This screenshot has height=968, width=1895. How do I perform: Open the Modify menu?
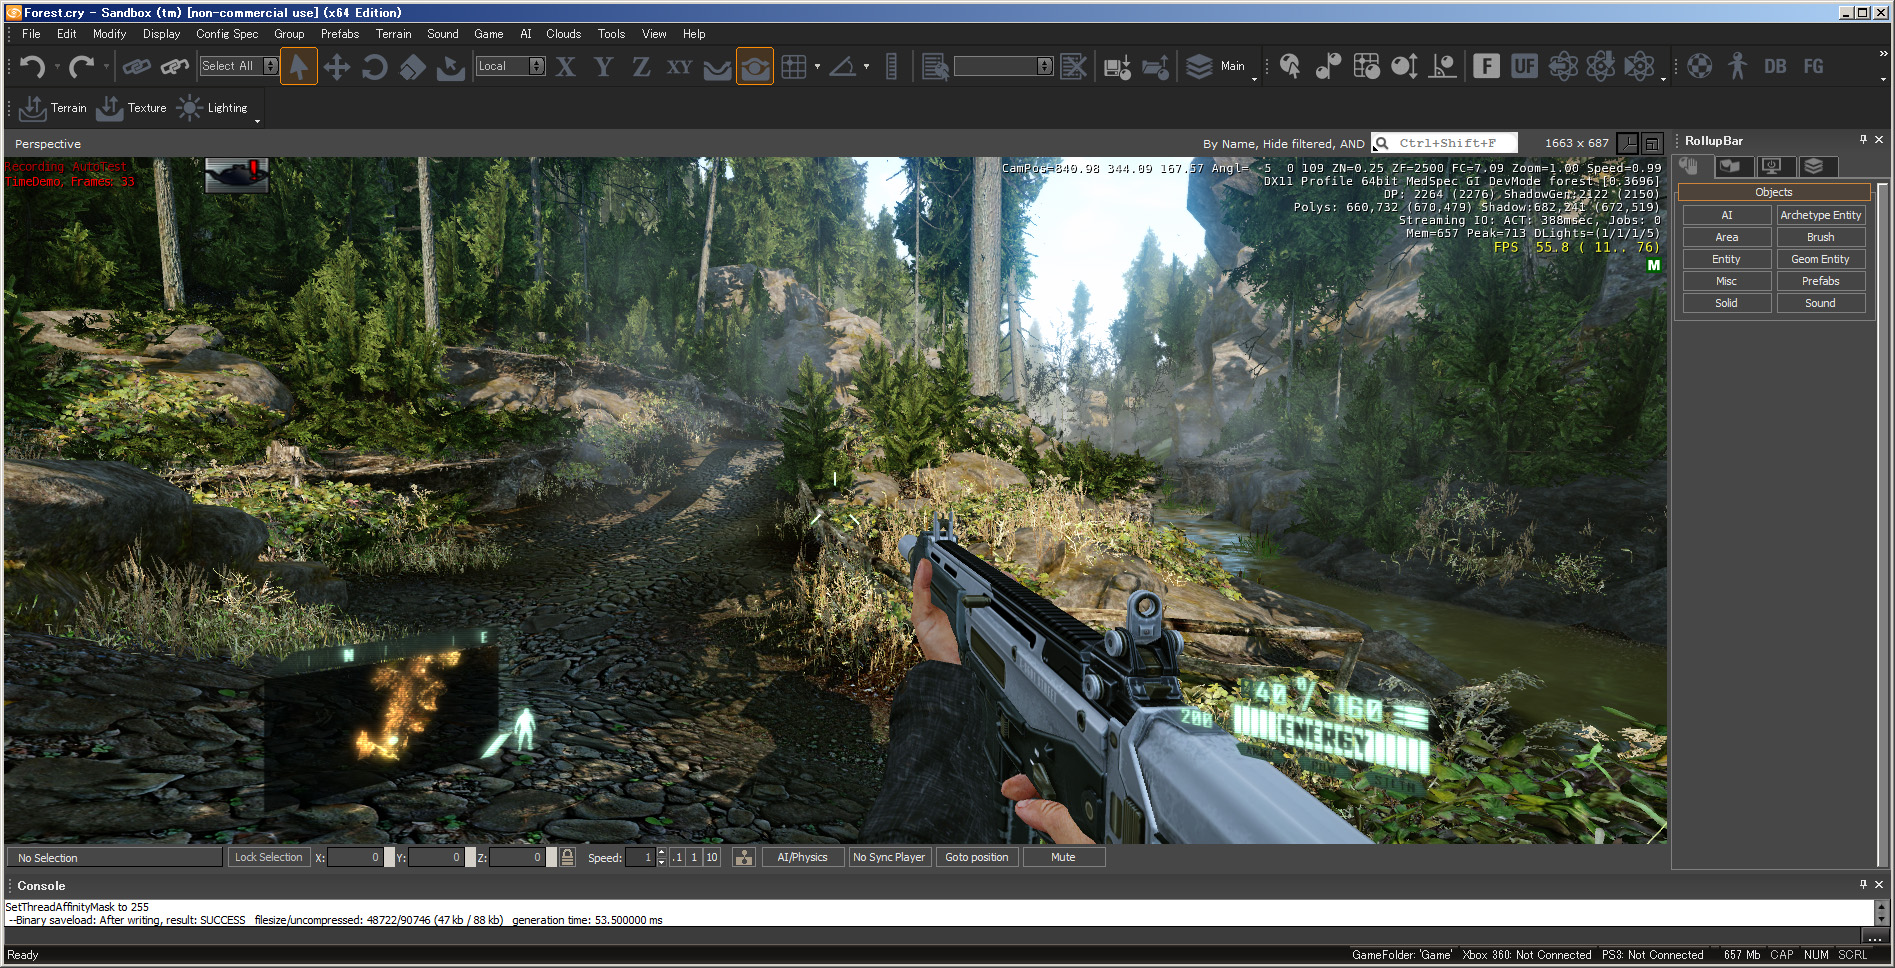point(110,34)
